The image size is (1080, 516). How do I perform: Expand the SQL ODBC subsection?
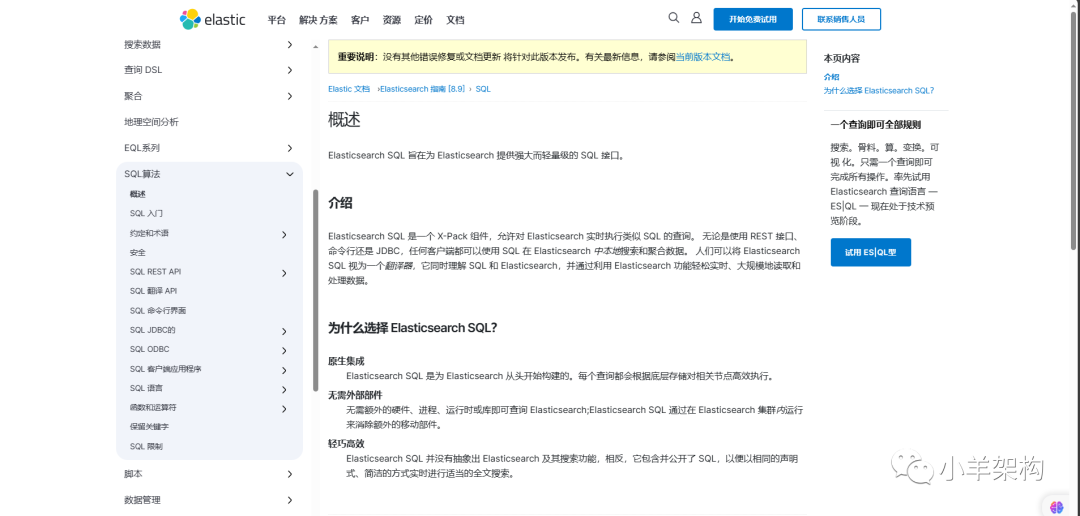(284, 351)
